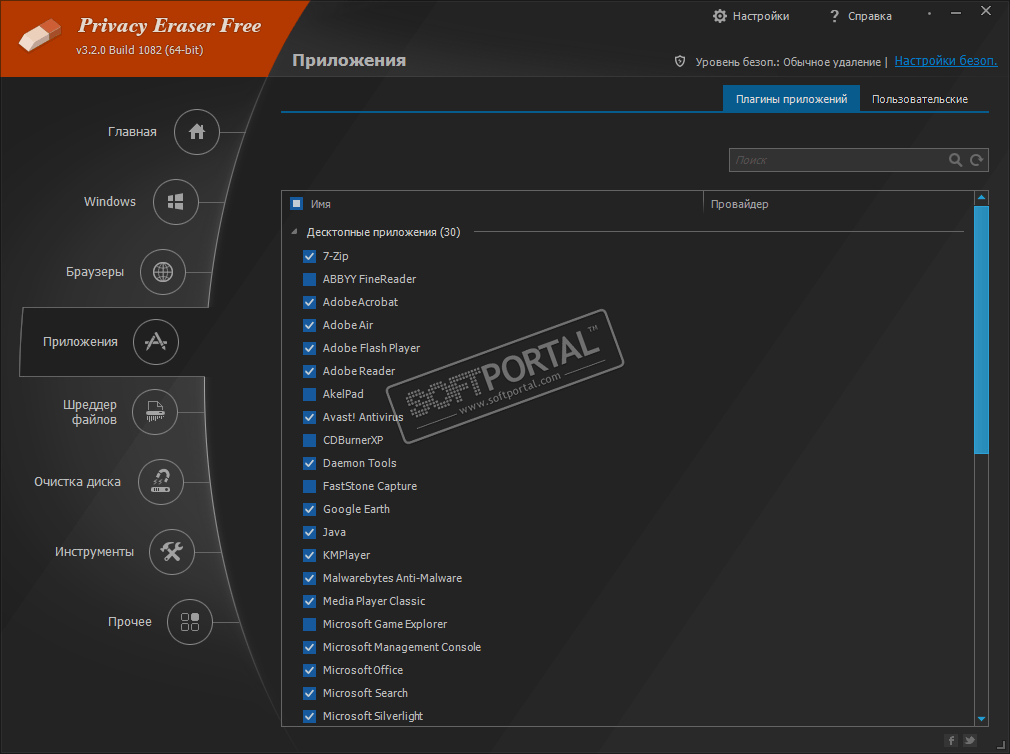The height and width of the screenshot is (754, 1010).
Task: Select the Приложения apps icon
Action: coord(156,342)
